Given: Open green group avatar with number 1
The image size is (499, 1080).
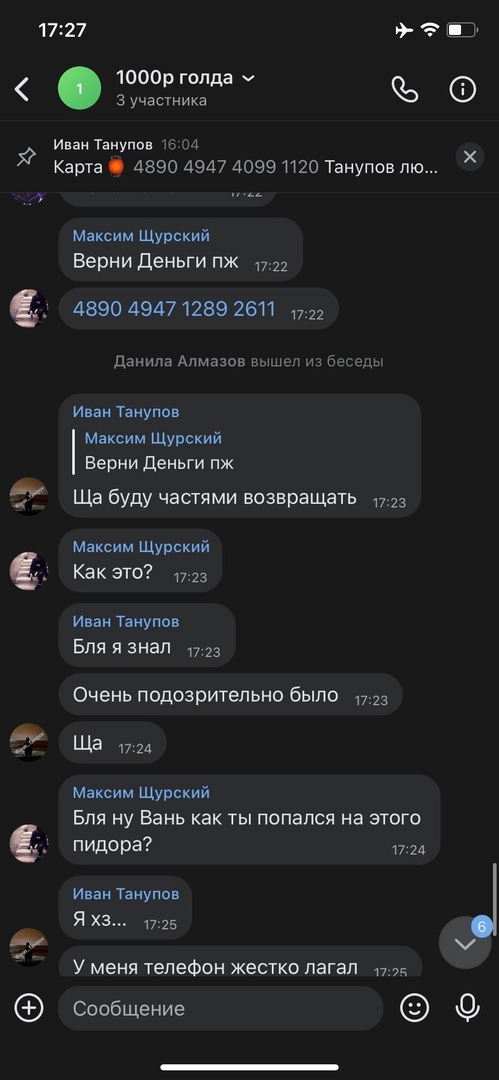Looking at the screenshot, I should coord(79,88).
